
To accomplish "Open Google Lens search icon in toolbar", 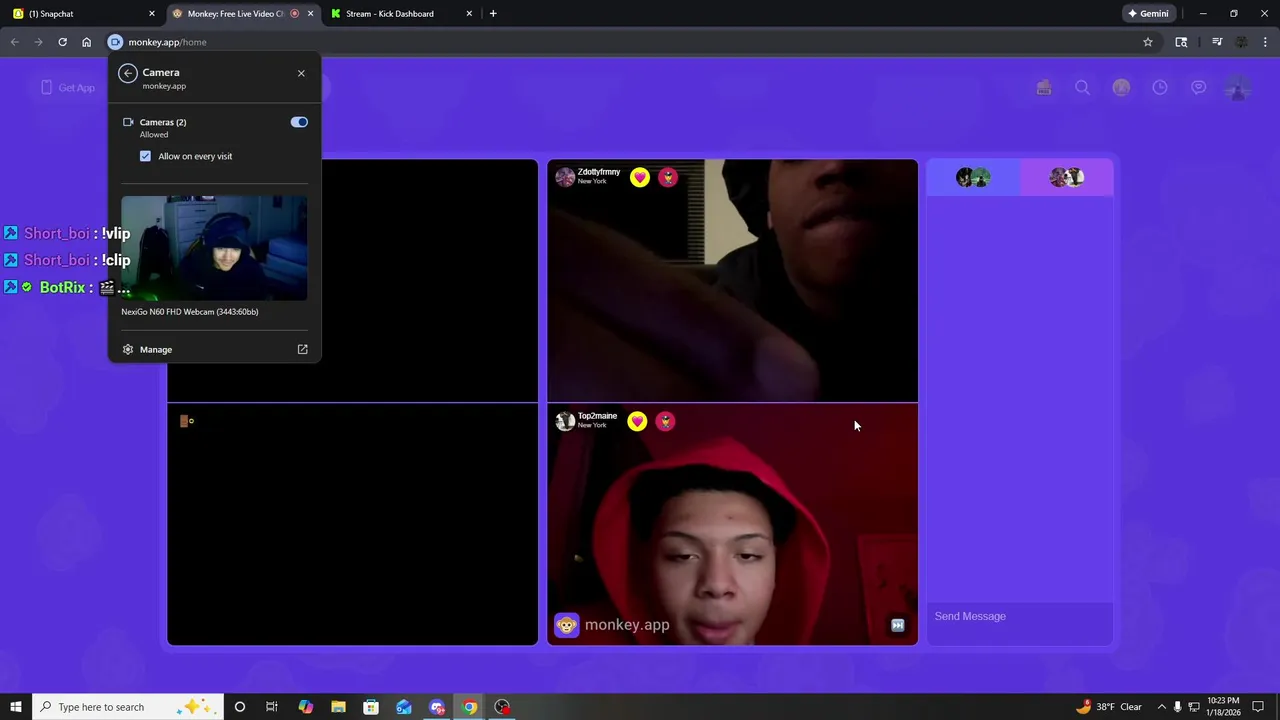I will coord(1181,42).
